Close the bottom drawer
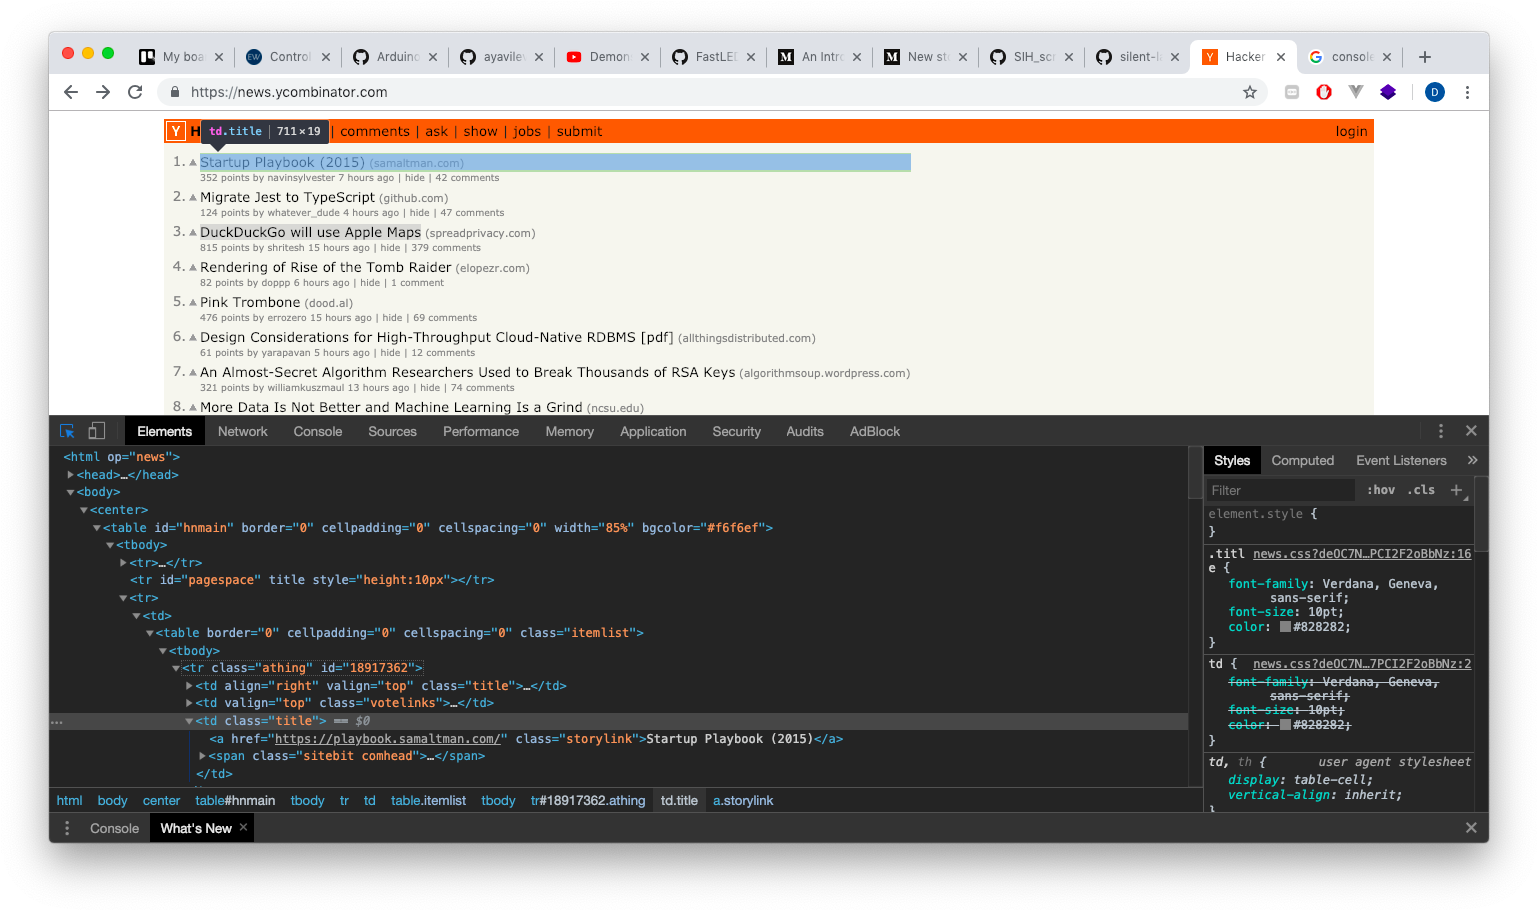 click(x=1470, y=828)
